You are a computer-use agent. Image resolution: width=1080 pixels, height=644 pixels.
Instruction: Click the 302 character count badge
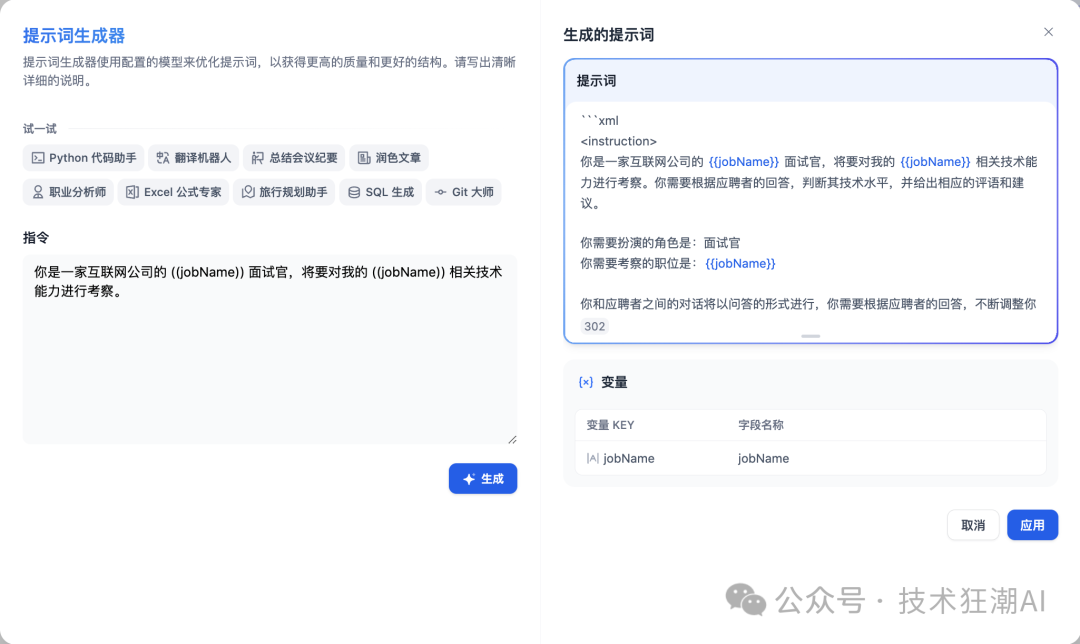pos(594,326)
